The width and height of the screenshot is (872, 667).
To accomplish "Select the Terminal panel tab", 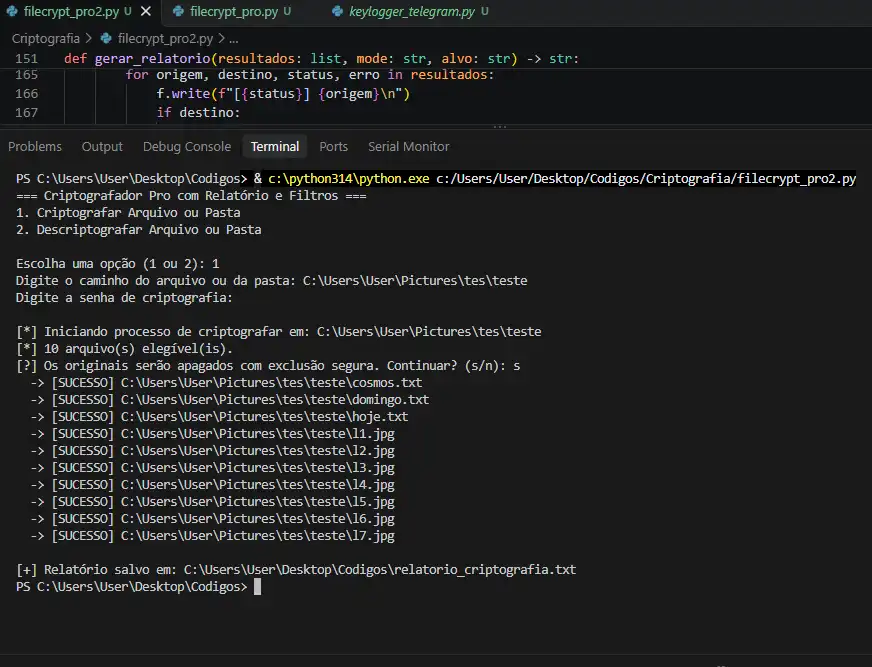I will (275, 146).
